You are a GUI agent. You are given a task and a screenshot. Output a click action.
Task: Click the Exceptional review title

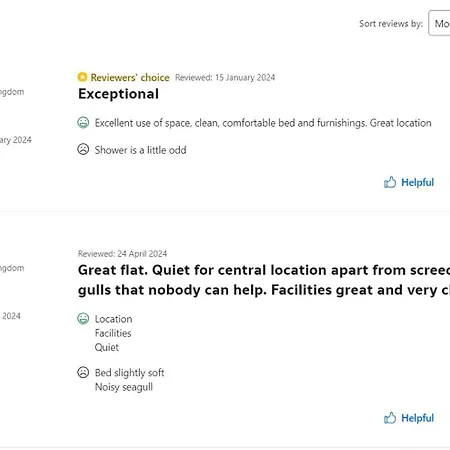point(118,94)
